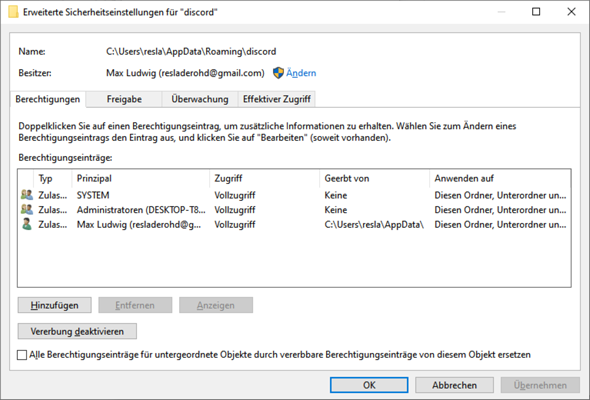Click Vollzugriff in the SYSTEM row
Viewport: 590px width, 400px height.
coord(235,195)
